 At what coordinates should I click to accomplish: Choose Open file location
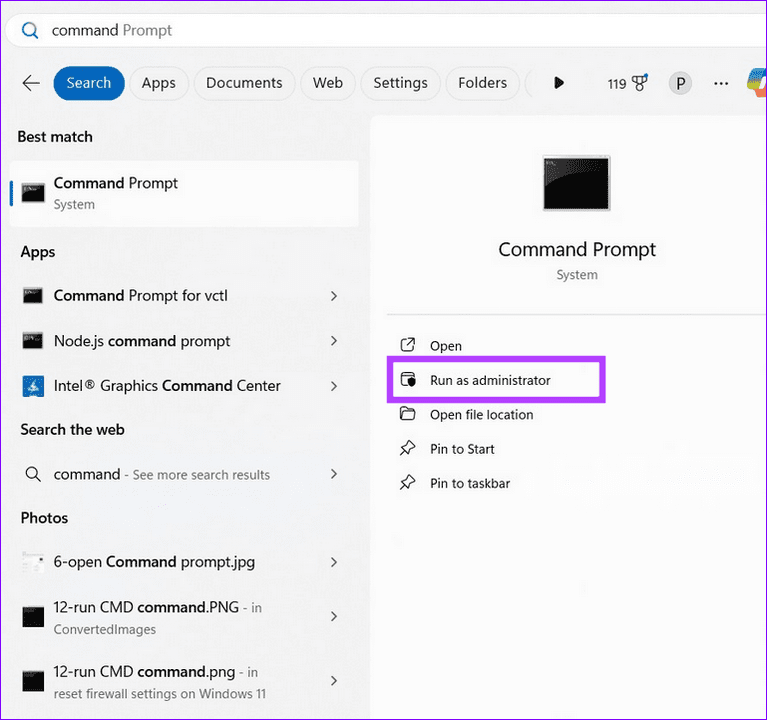click(x=481, y=415)
